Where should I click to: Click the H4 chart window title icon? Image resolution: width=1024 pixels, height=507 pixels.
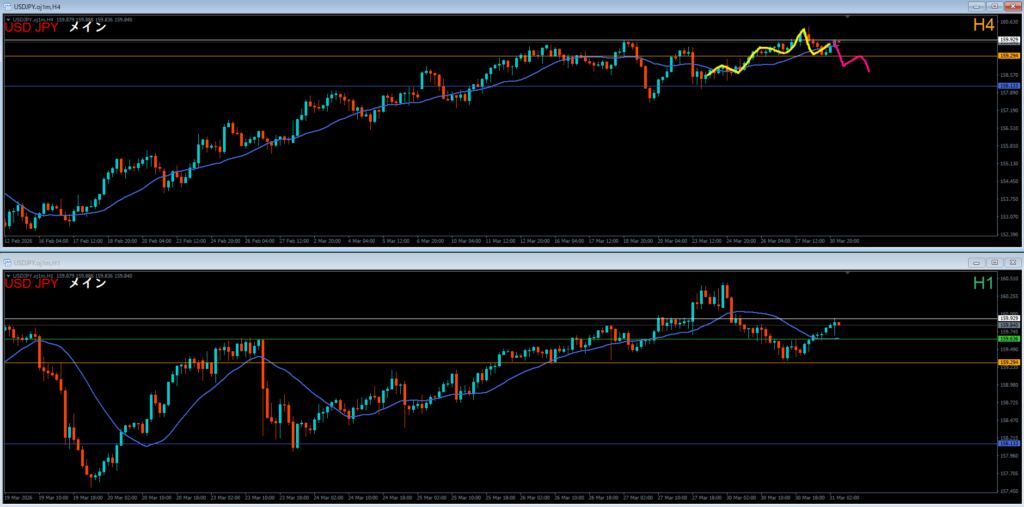(6, 6)
